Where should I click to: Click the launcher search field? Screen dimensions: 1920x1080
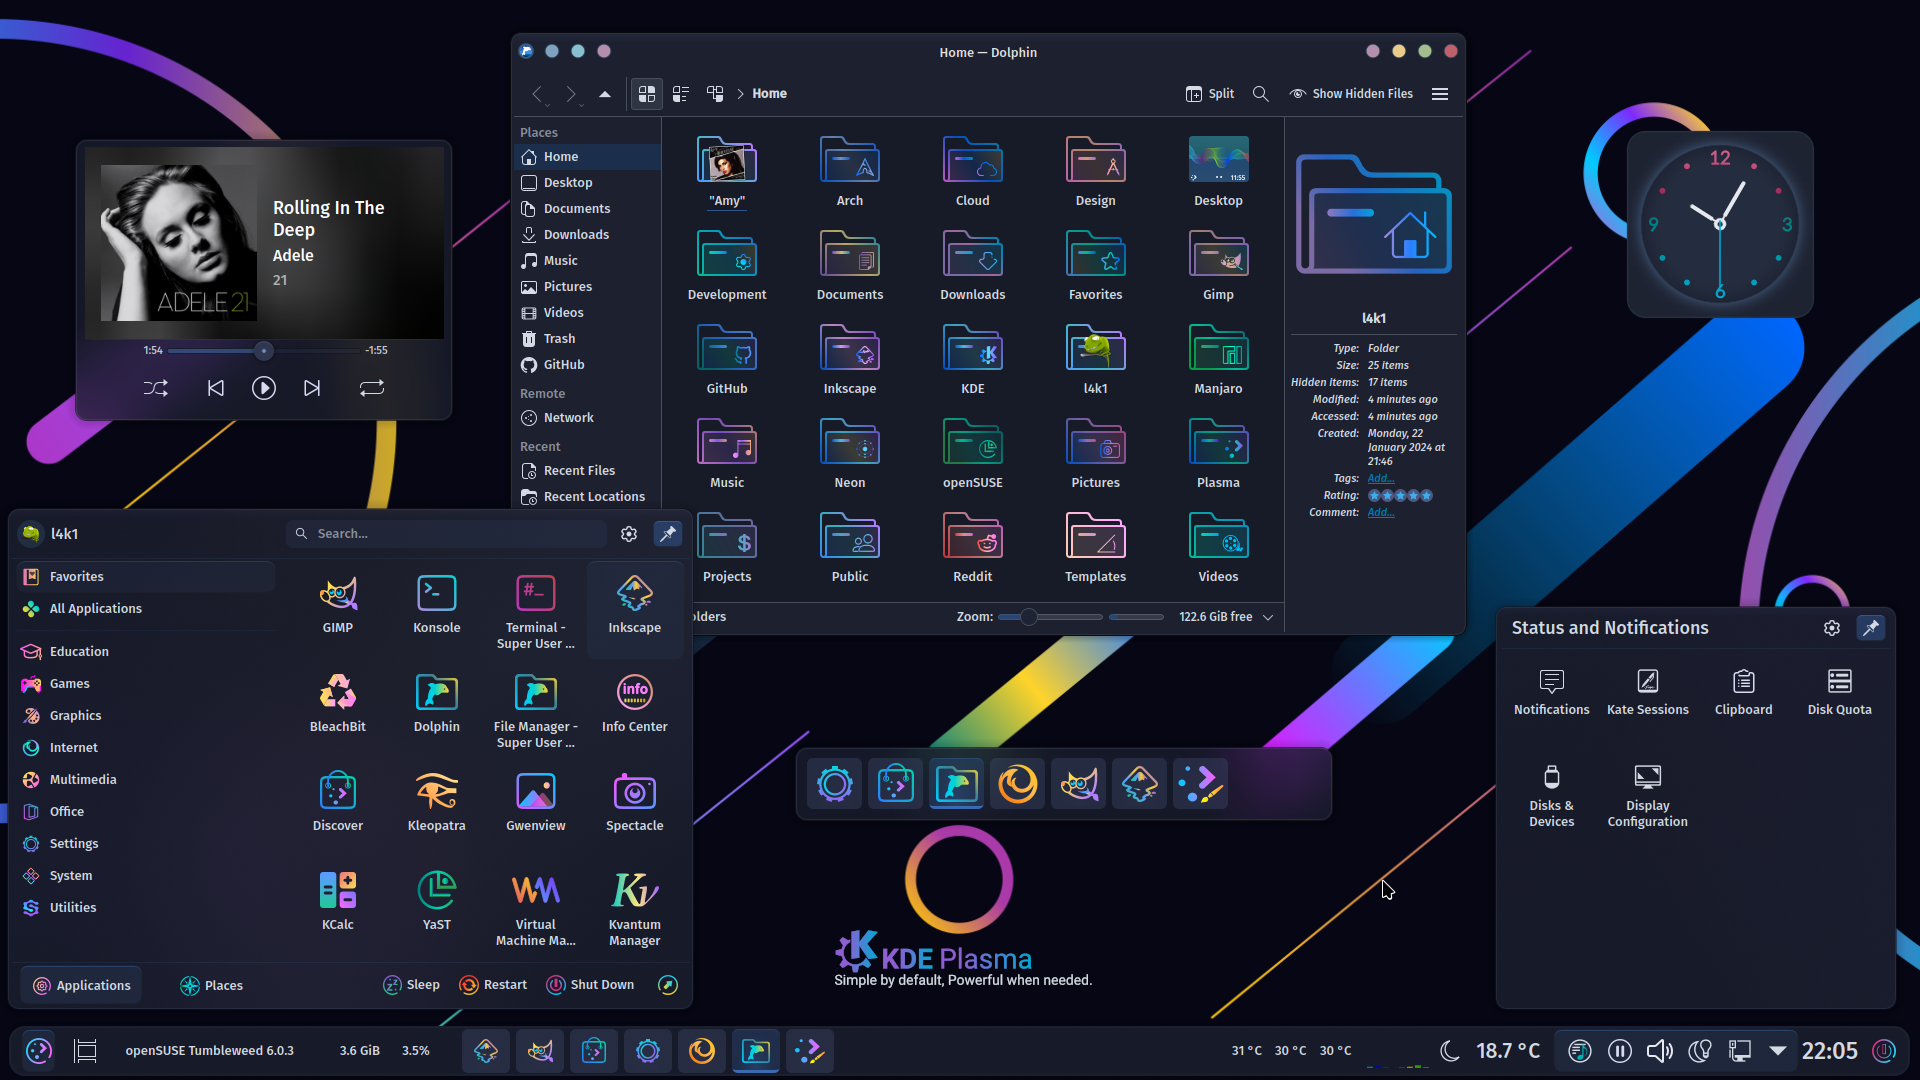coord(447,533)
